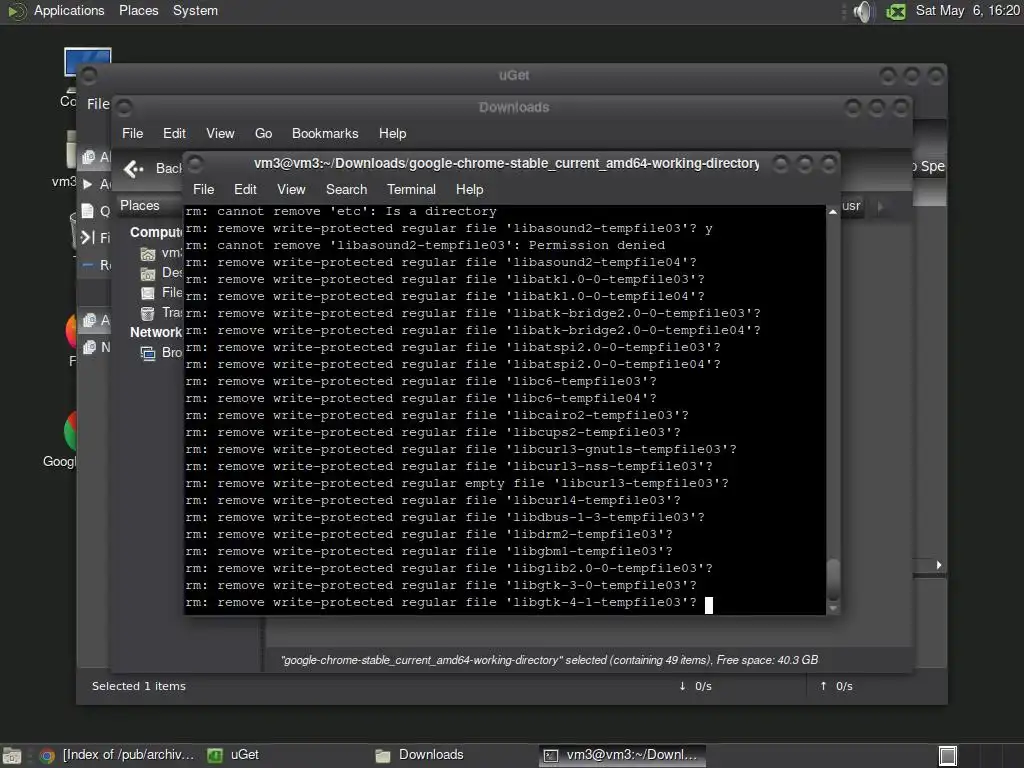Click the terminal window menu button at title left
Viewport: 1024px width, 768px height.
pos(195,164)
